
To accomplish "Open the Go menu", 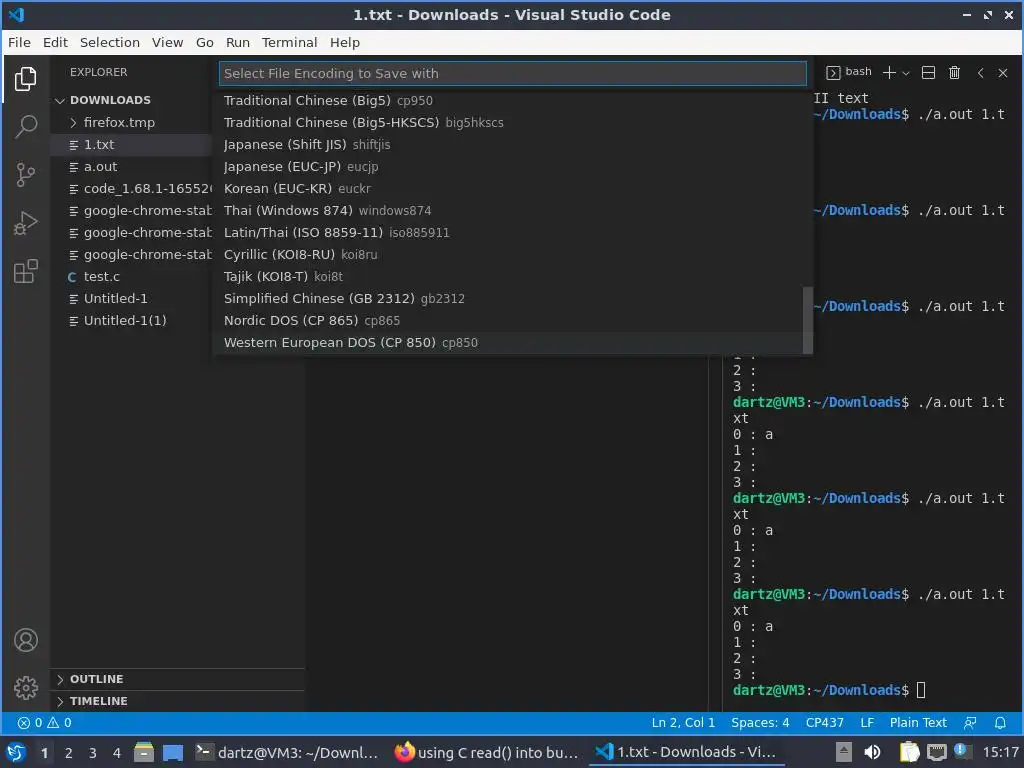I will click(x=204, y=42).
